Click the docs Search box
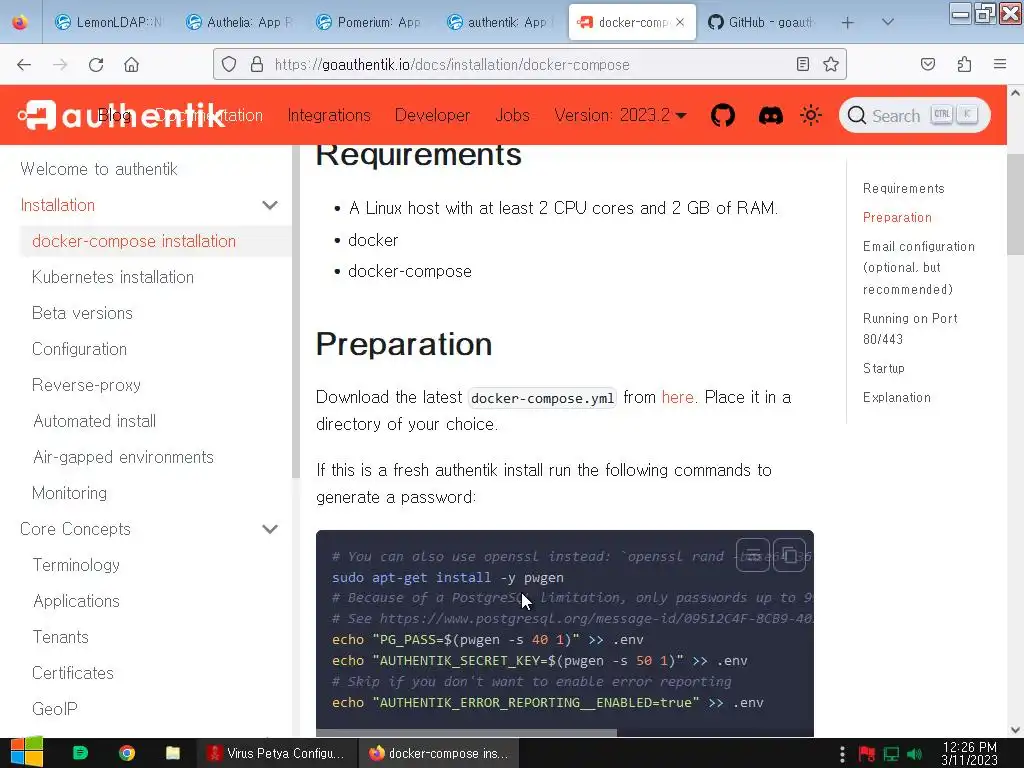Viewport: 1024px width, 768px height. pyautogui.click(x=914, y=116)
